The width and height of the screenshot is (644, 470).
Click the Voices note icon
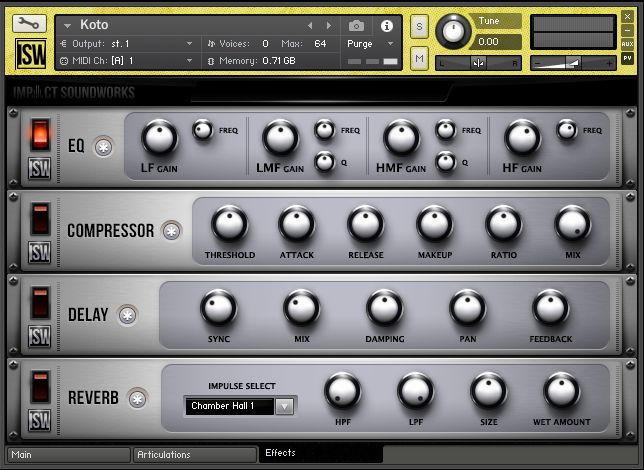(x=211, y=44)
